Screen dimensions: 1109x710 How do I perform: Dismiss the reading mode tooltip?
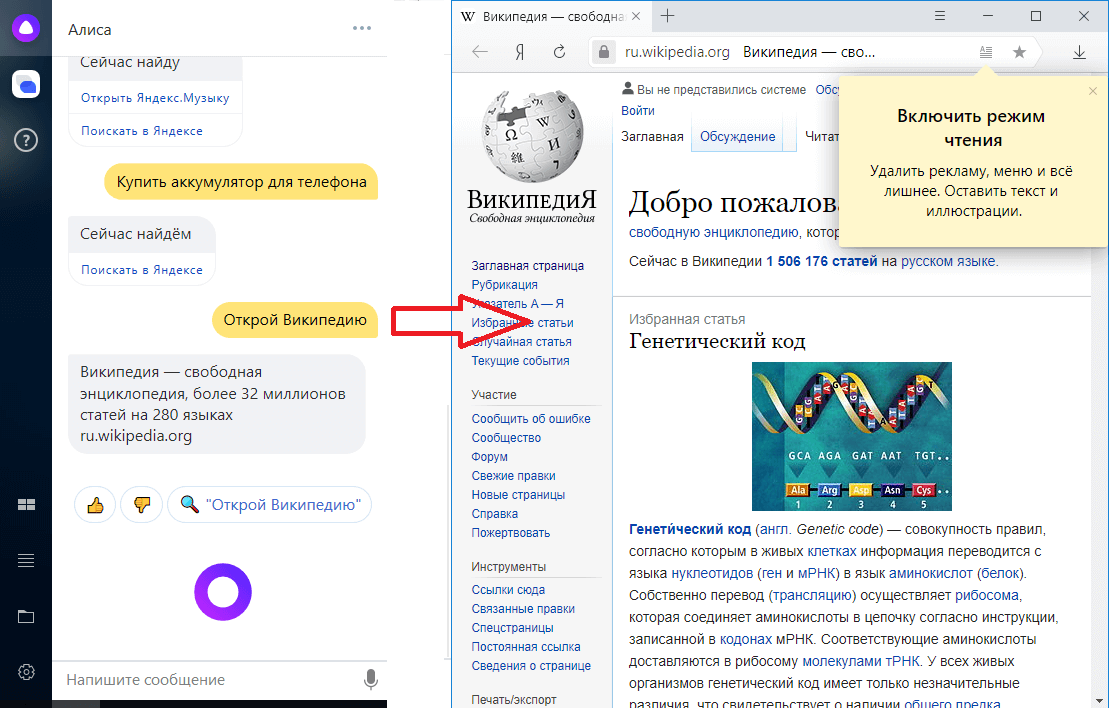pyautogui.click(x=1093, y=91)
